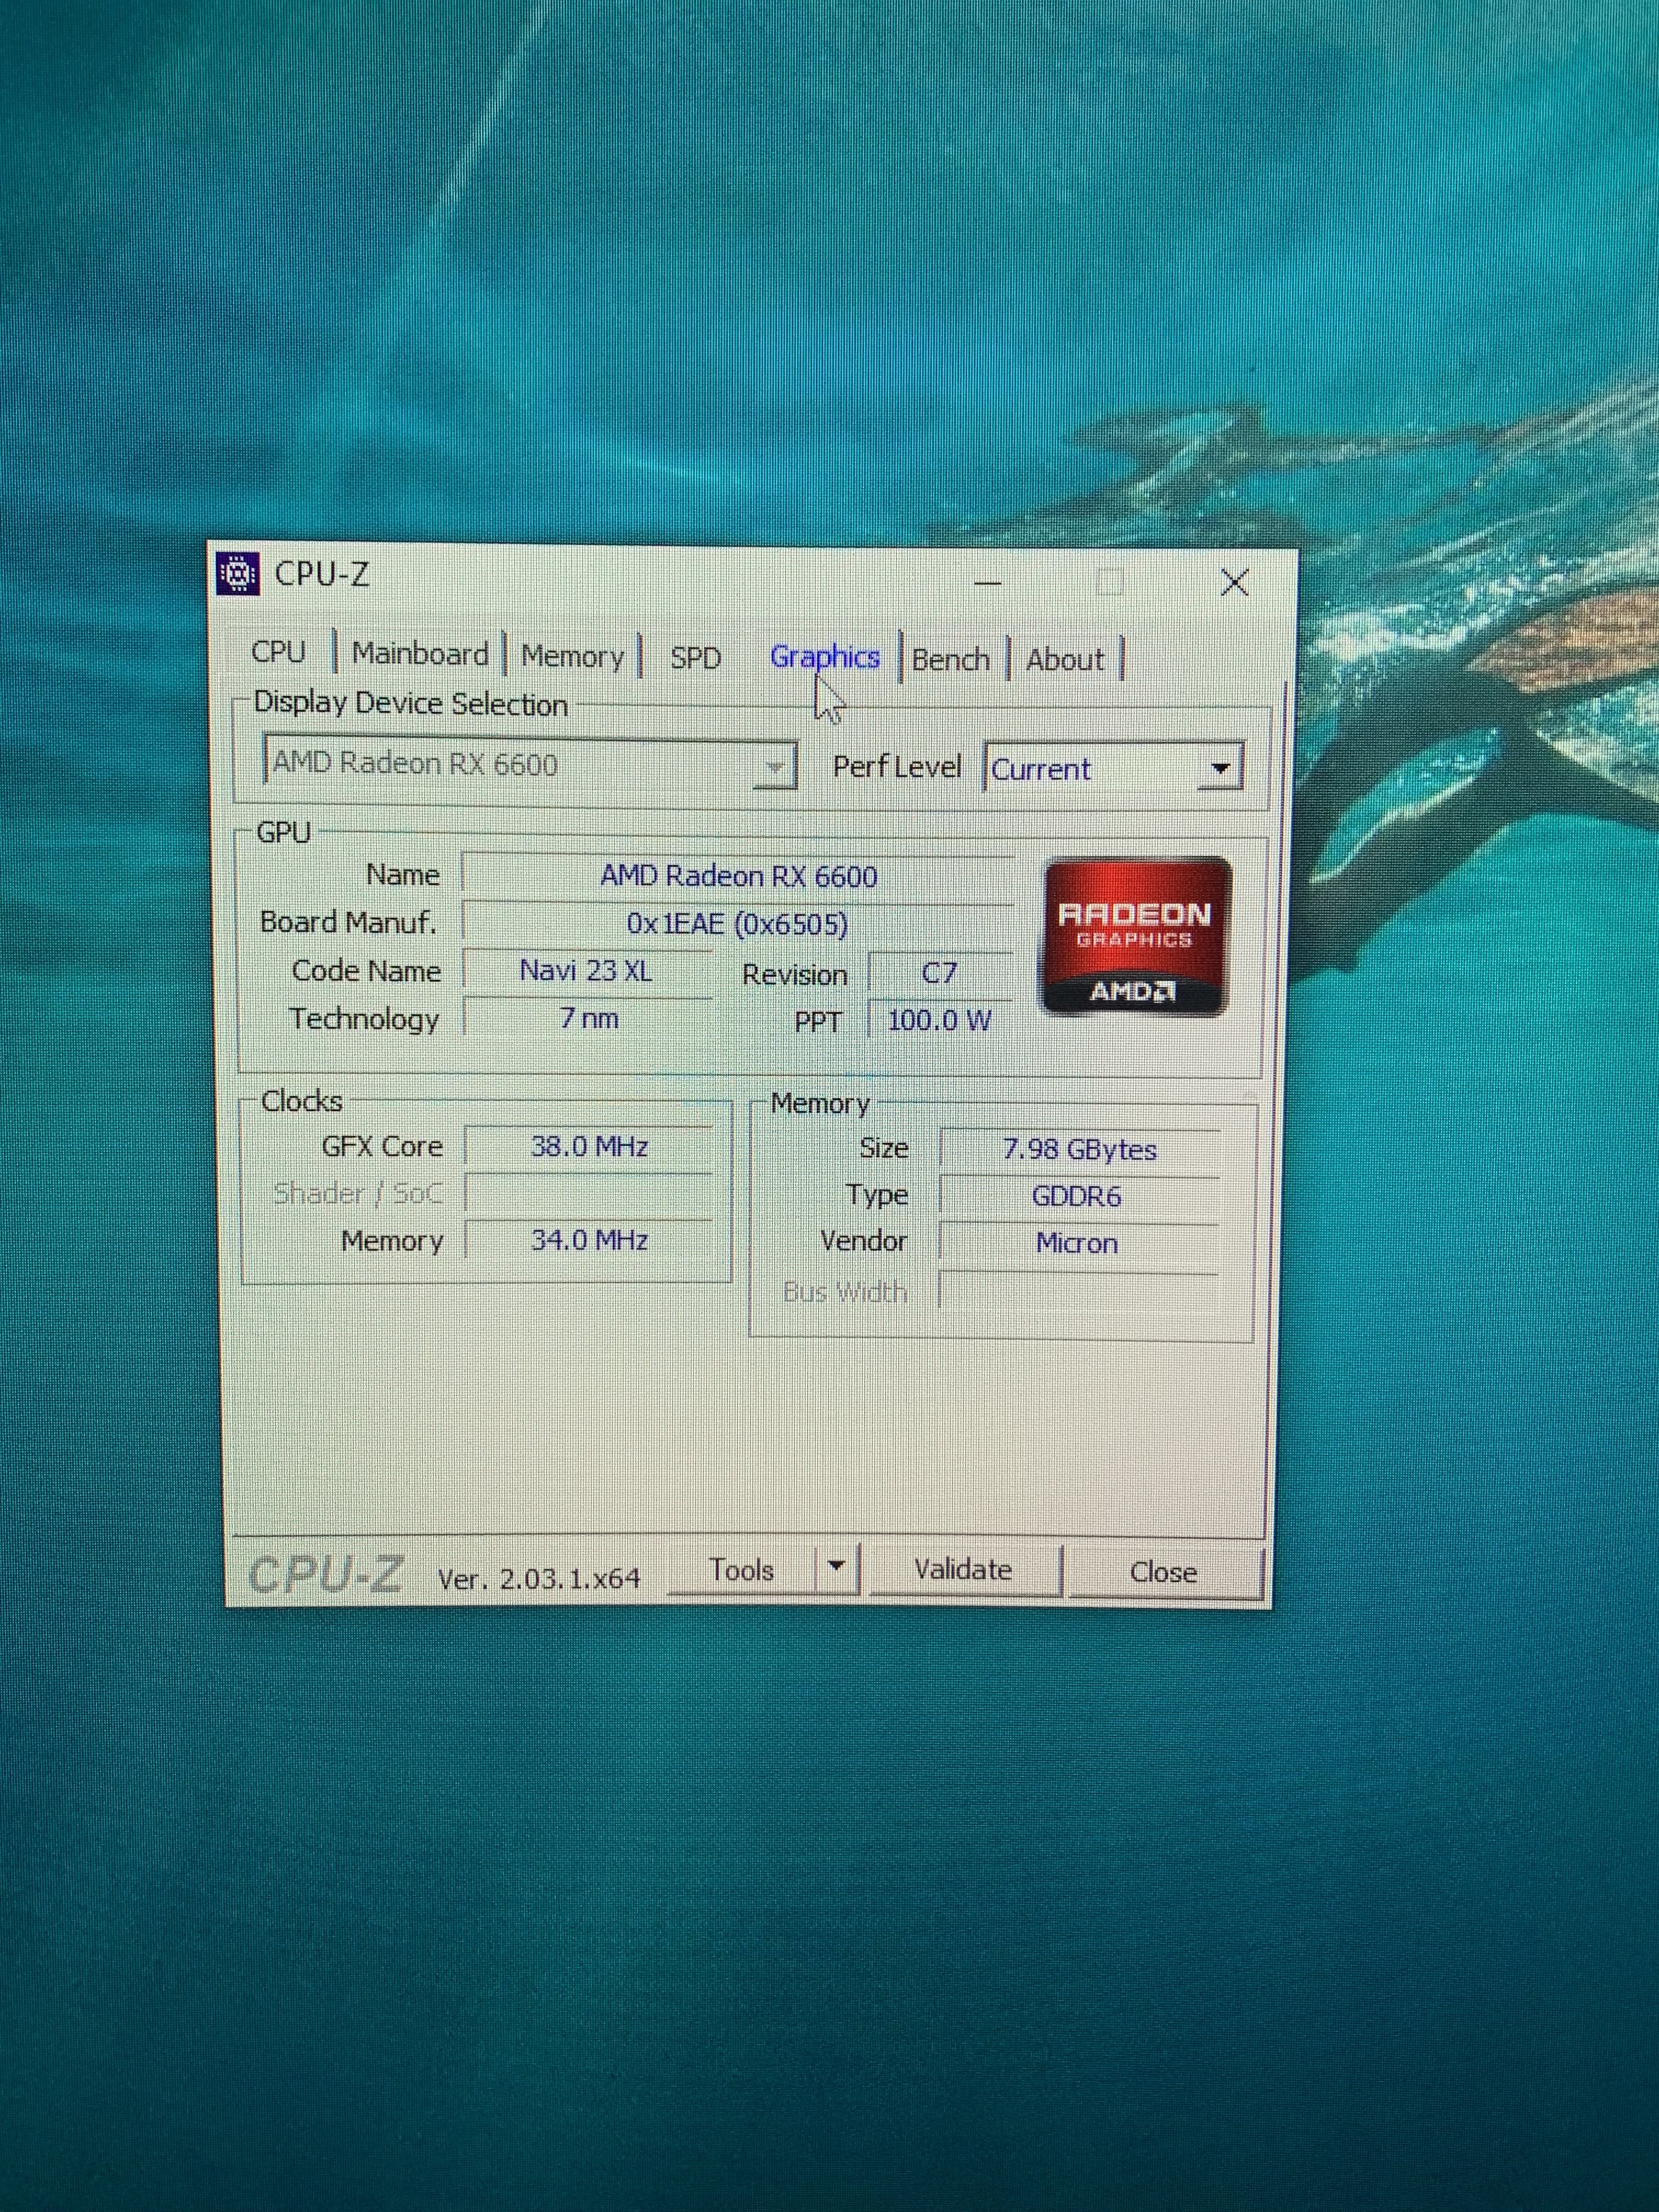Click the CPU-Z app icon in title bar
This screenshot has width=1659, height=2212.
tap(238, 574)
